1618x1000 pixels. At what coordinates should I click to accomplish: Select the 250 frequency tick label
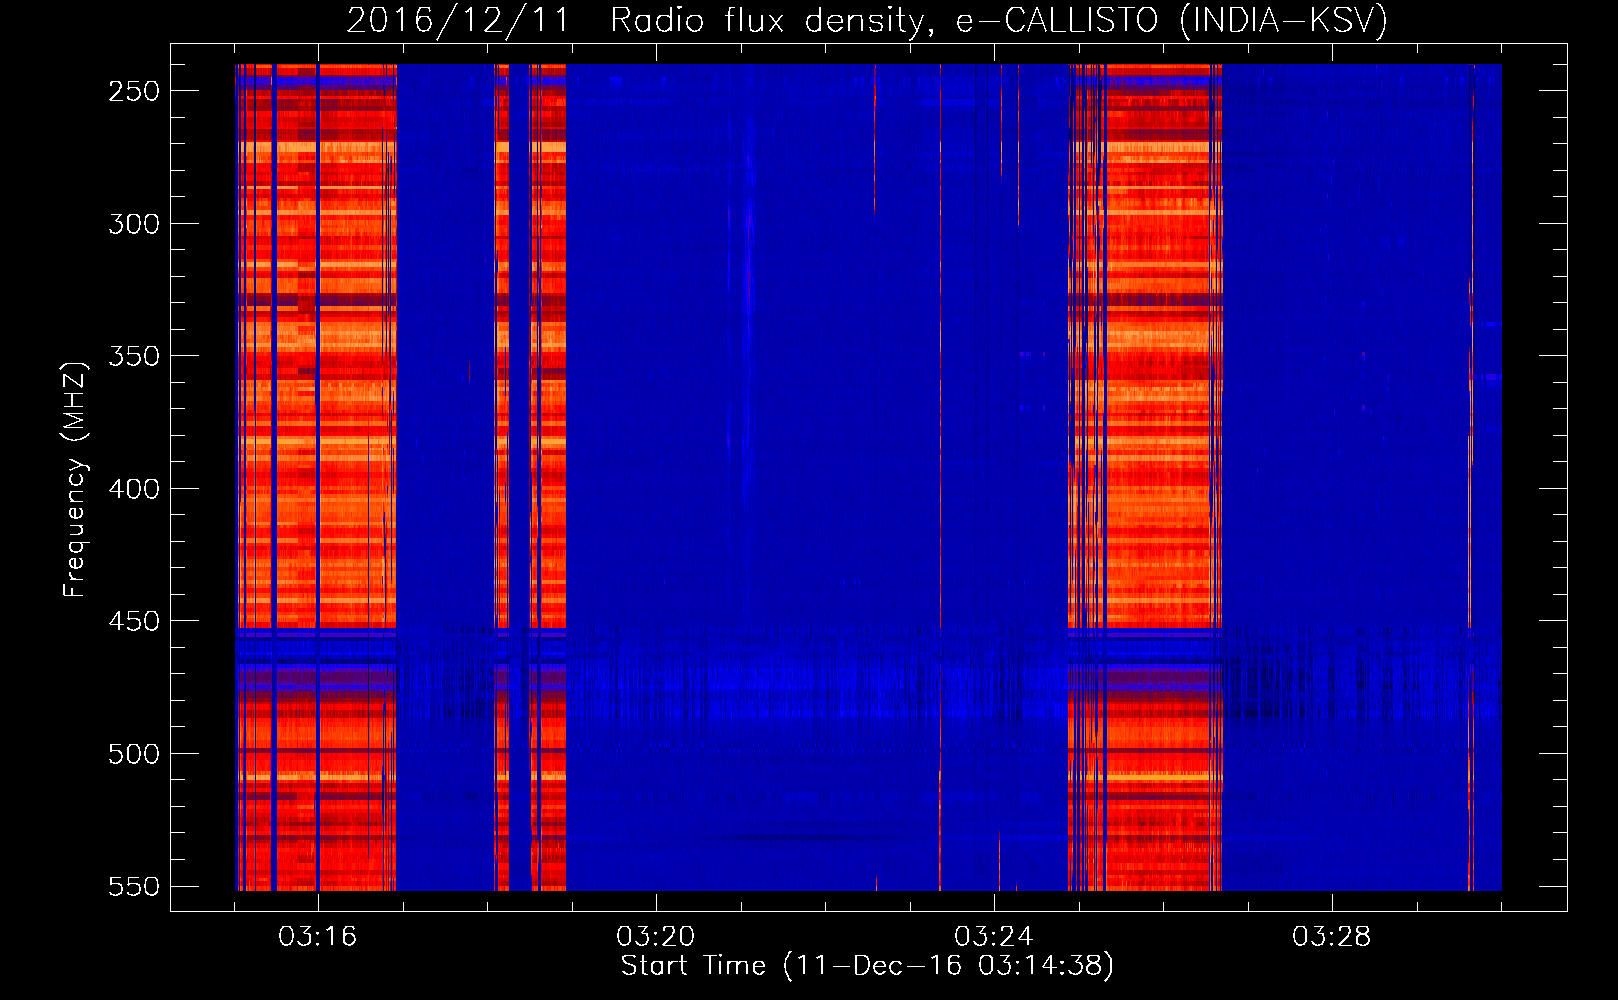click(x=134, y=91)
